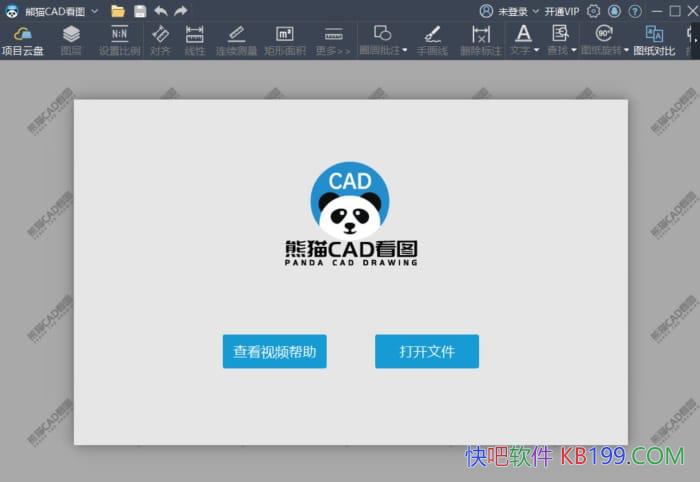Minimize the CAD viewer window
The image size is (700, 482).
[657, 11]
